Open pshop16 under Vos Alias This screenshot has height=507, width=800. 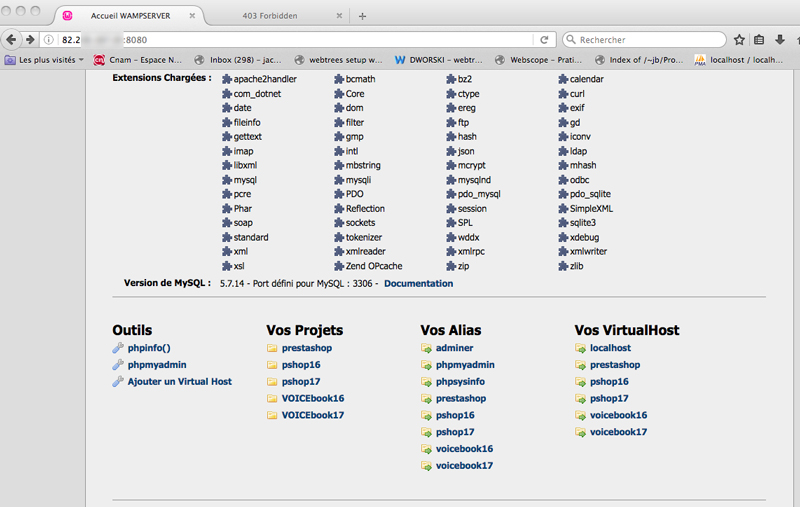(x=455, y=415)
